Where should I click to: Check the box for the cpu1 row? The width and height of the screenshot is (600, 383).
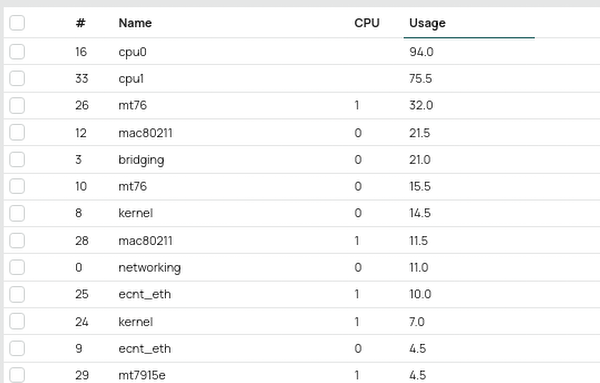(17, 78)
